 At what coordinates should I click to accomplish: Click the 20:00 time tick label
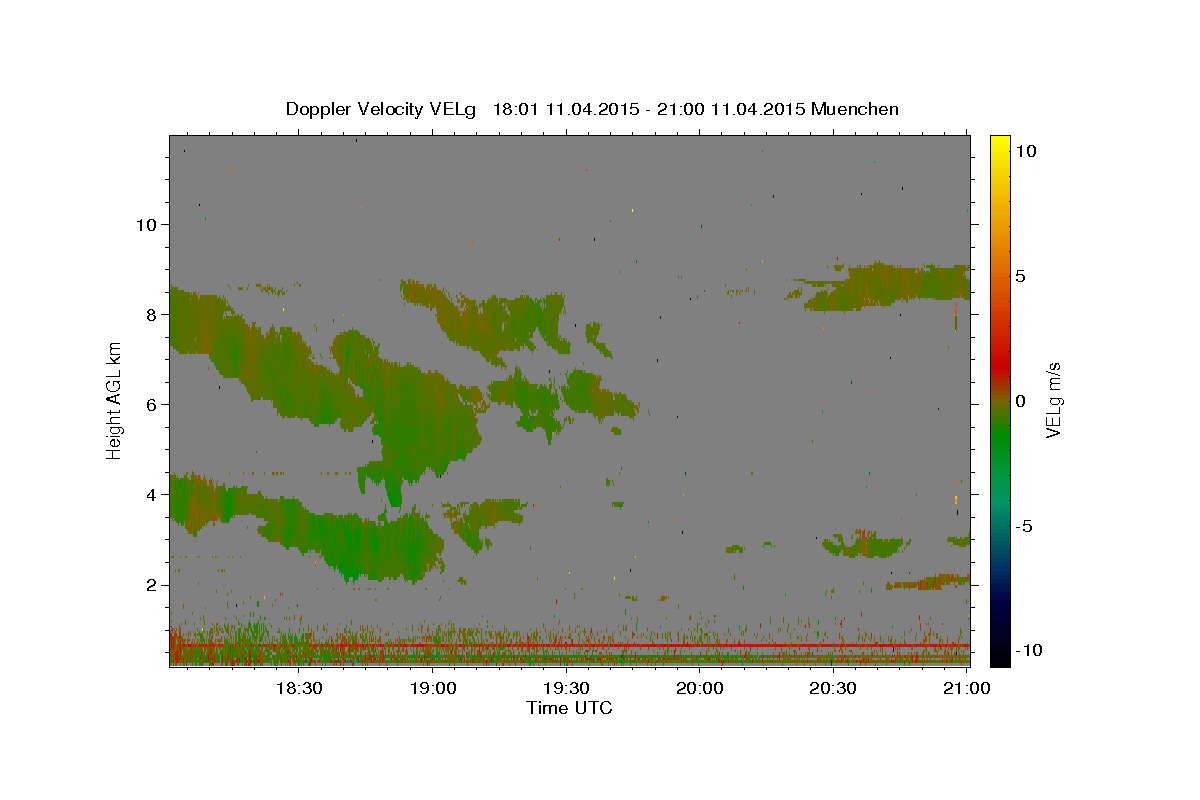[x=700, y=688]
